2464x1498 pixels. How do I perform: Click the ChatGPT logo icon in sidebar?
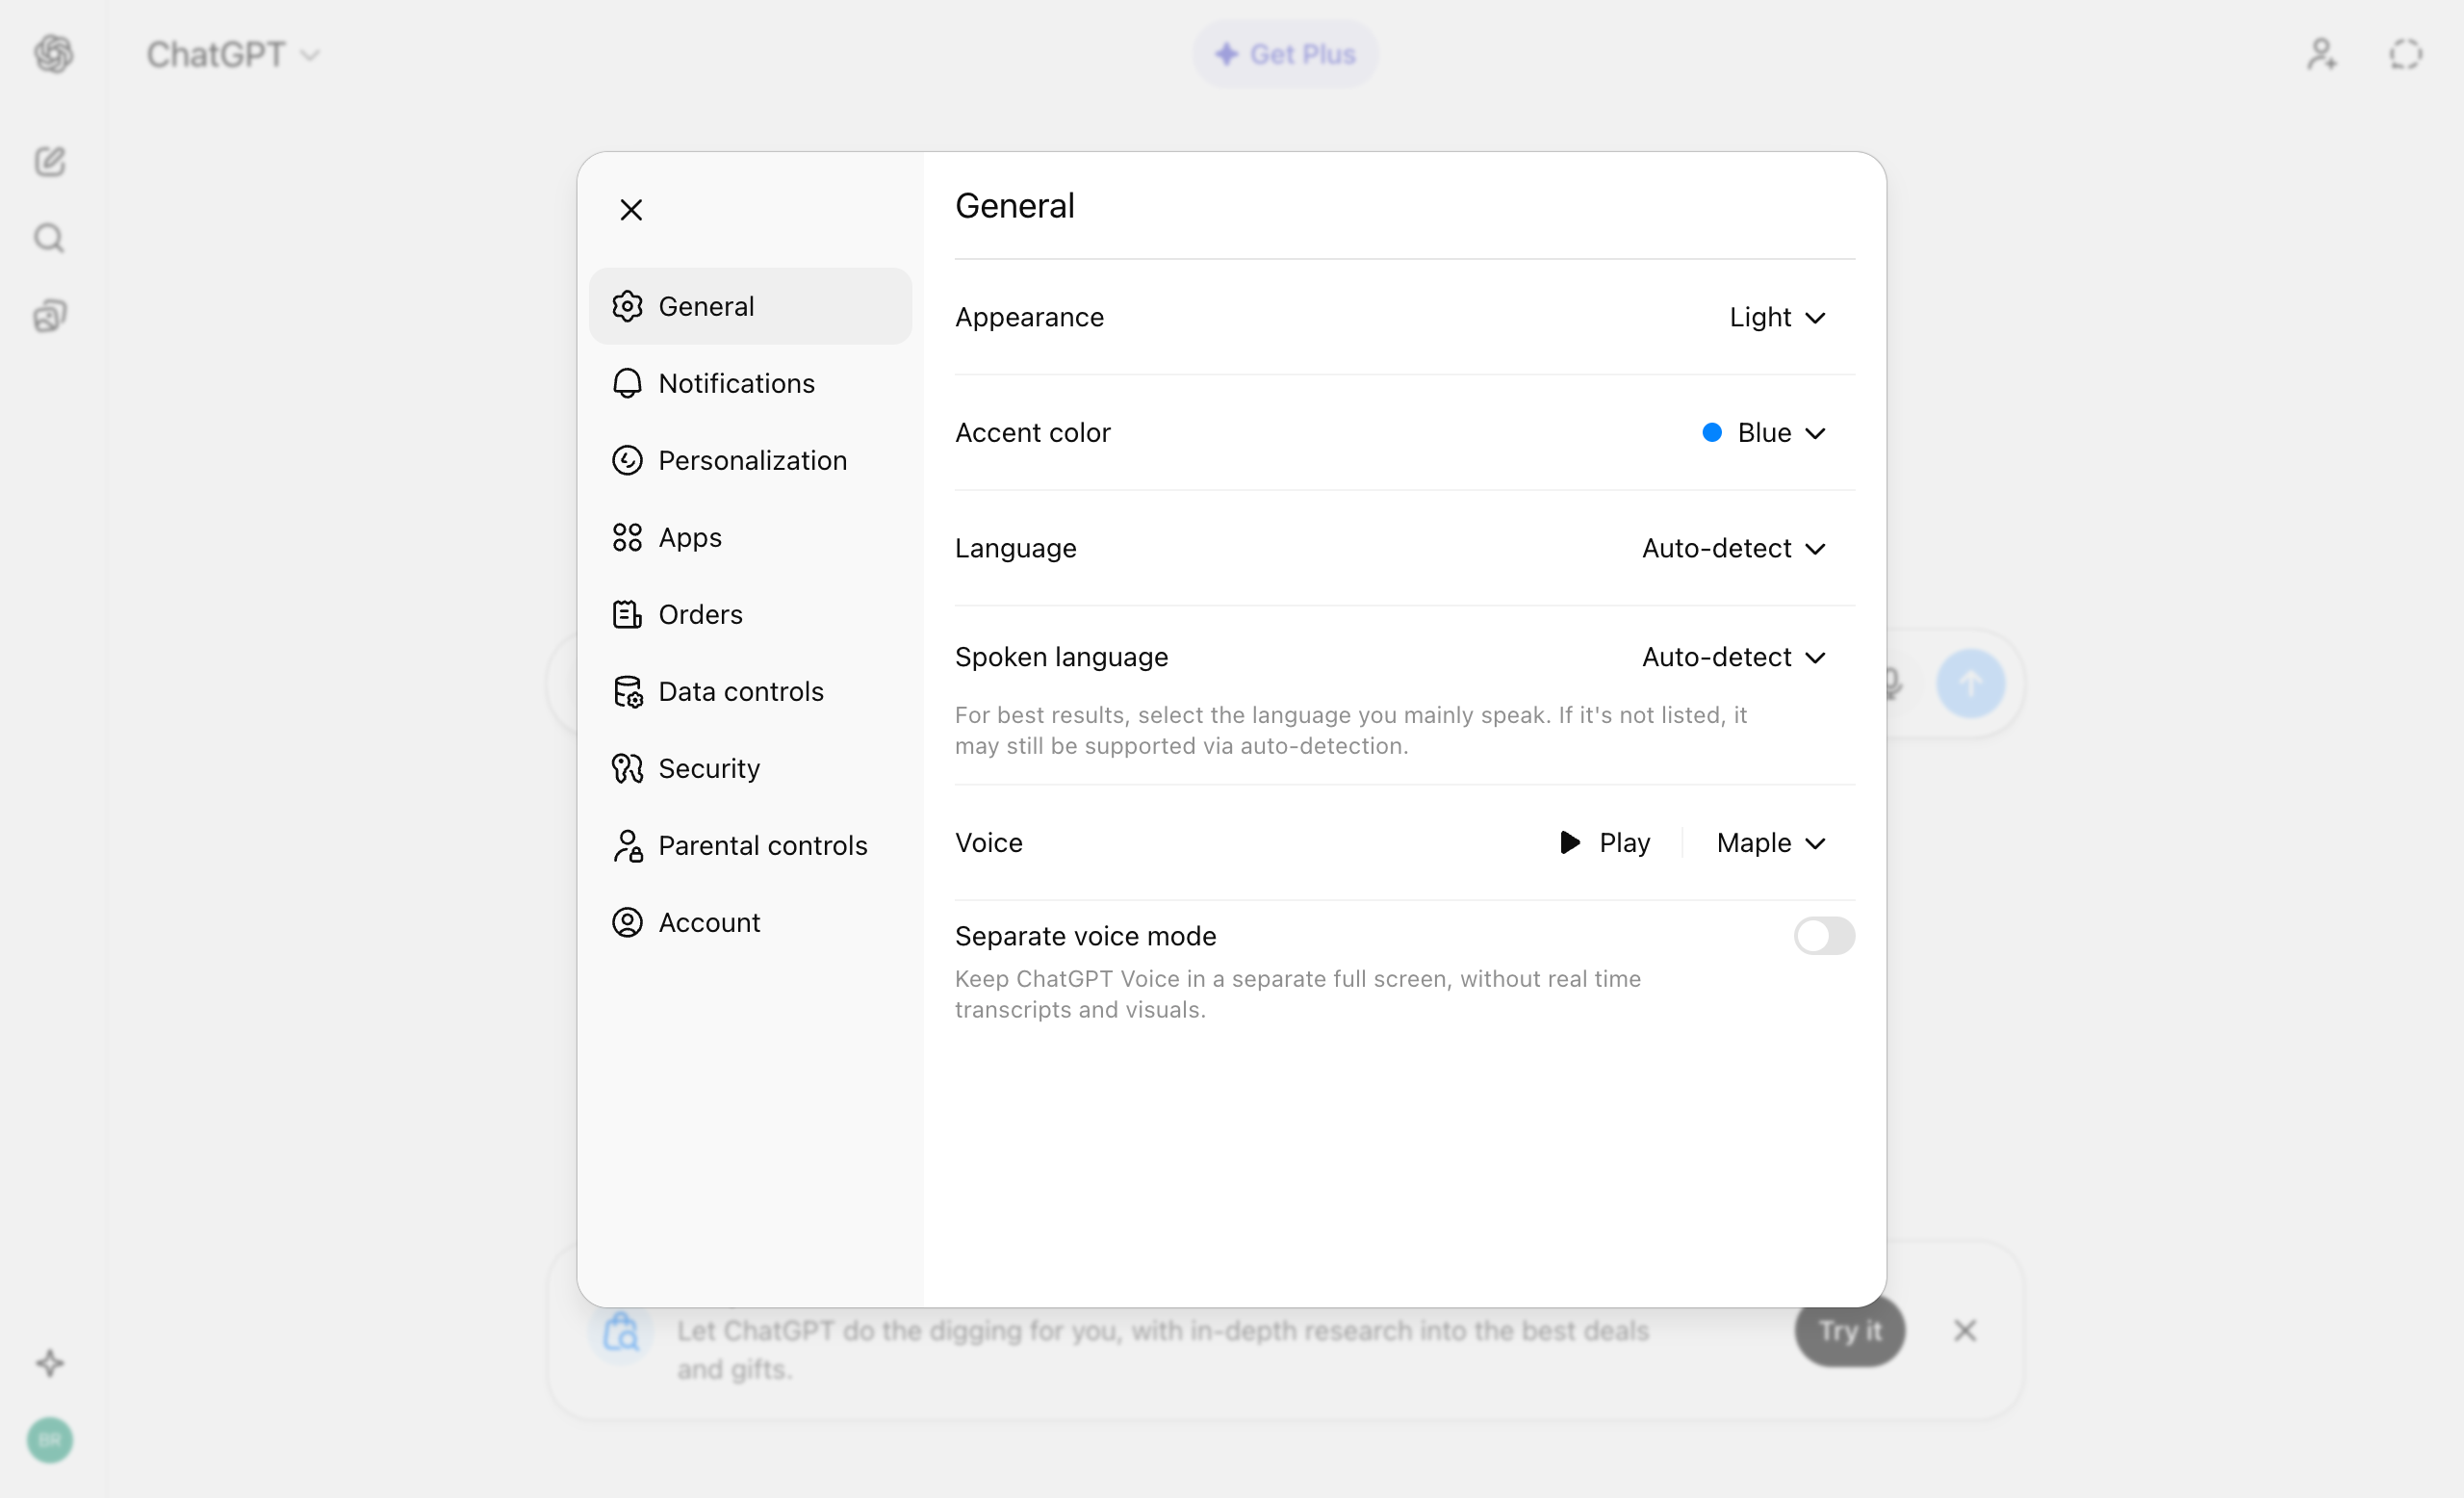pyautogui.click(x=53, y=54)
